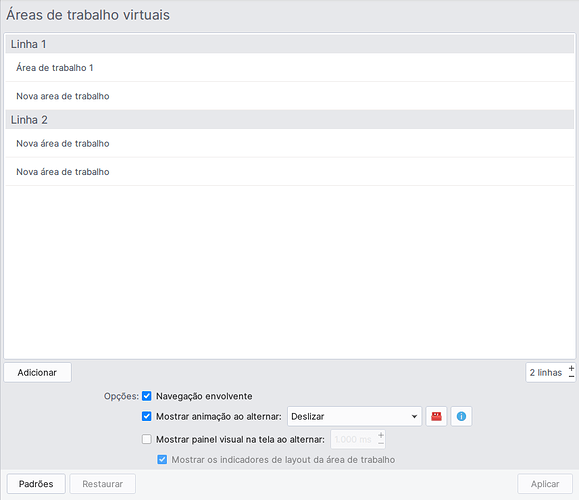Open the Deslizar animation dropdown
Viewport: 579px width, 500px height.
pyautogui.click(x=354, y=417)
